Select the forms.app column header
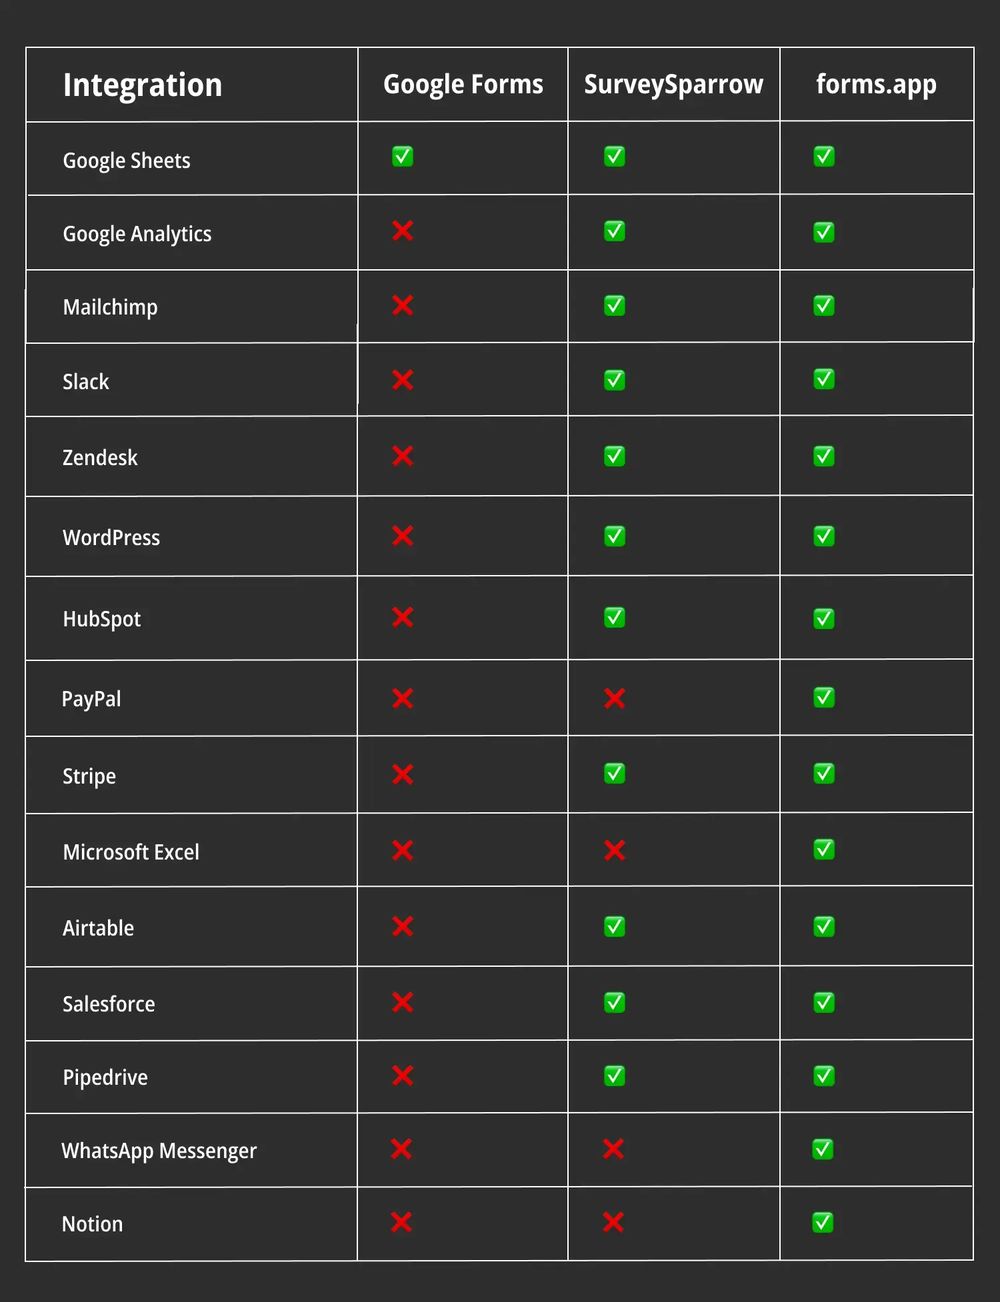 pos(876,85)
